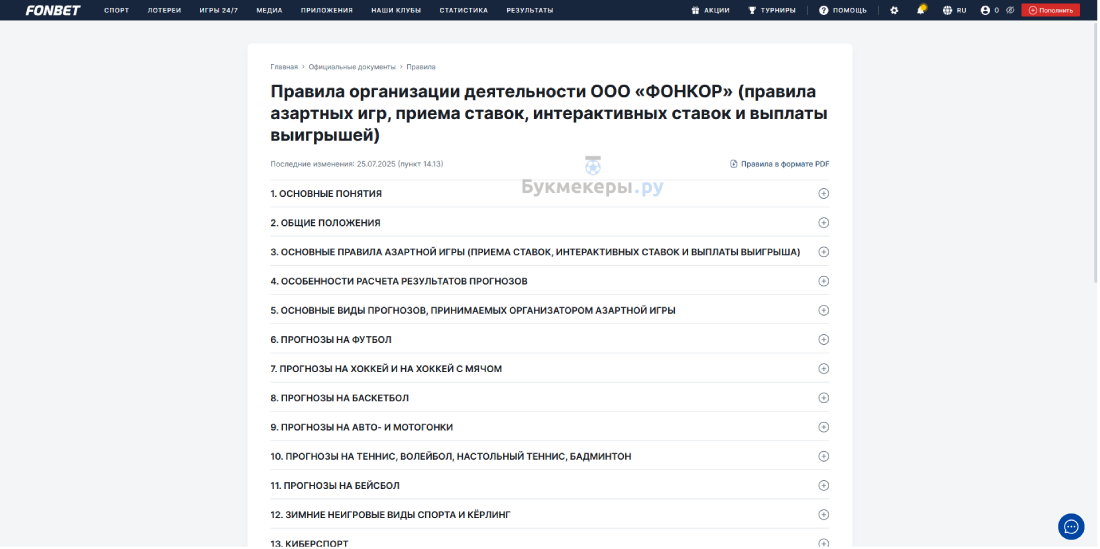1100x549 pixels.
Task: Click the Правила breadcrumb
Action: point(421,67)
